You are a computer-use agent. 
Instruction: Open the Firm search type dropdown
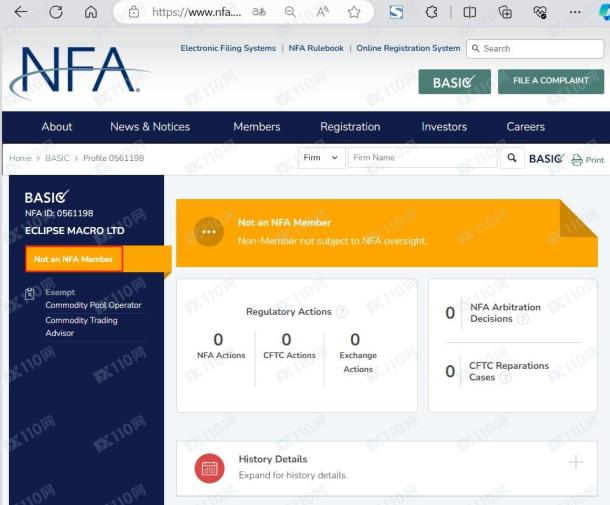click(x=321, y=158)
